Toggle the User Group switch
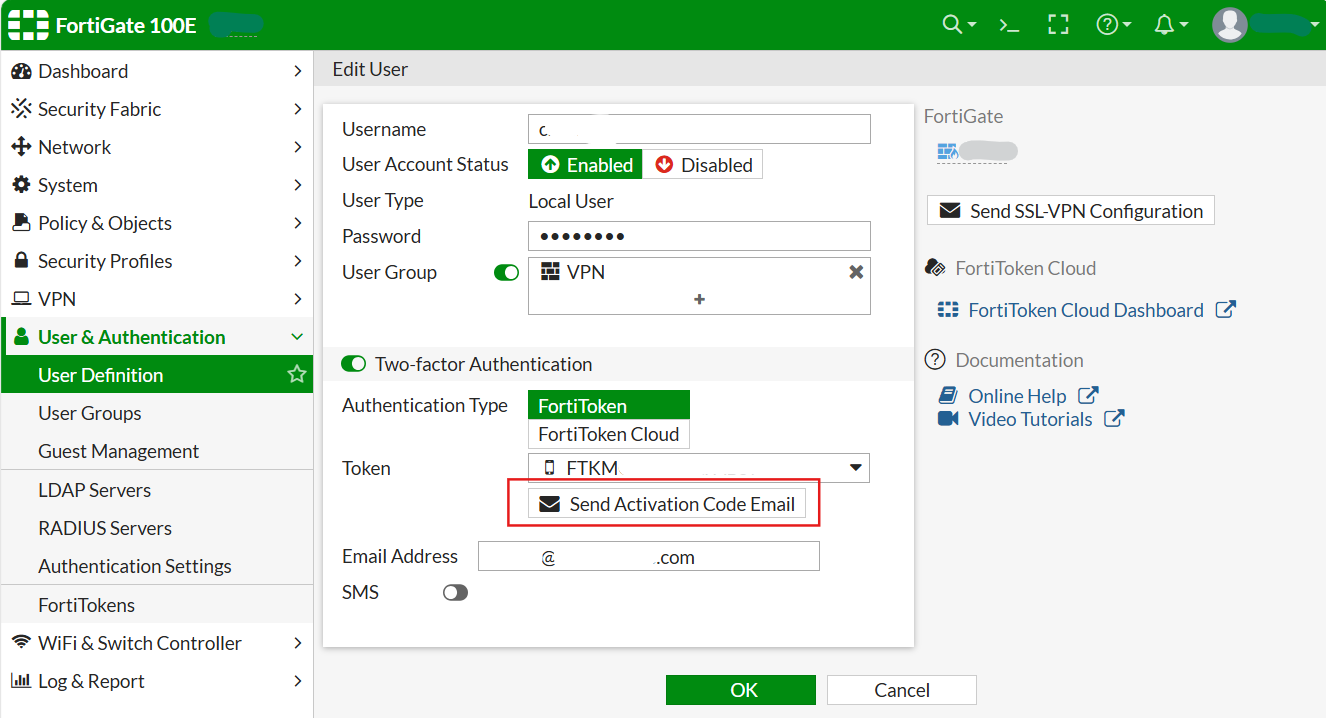This screenshot has width=1326, height=718. coord(507,272)
